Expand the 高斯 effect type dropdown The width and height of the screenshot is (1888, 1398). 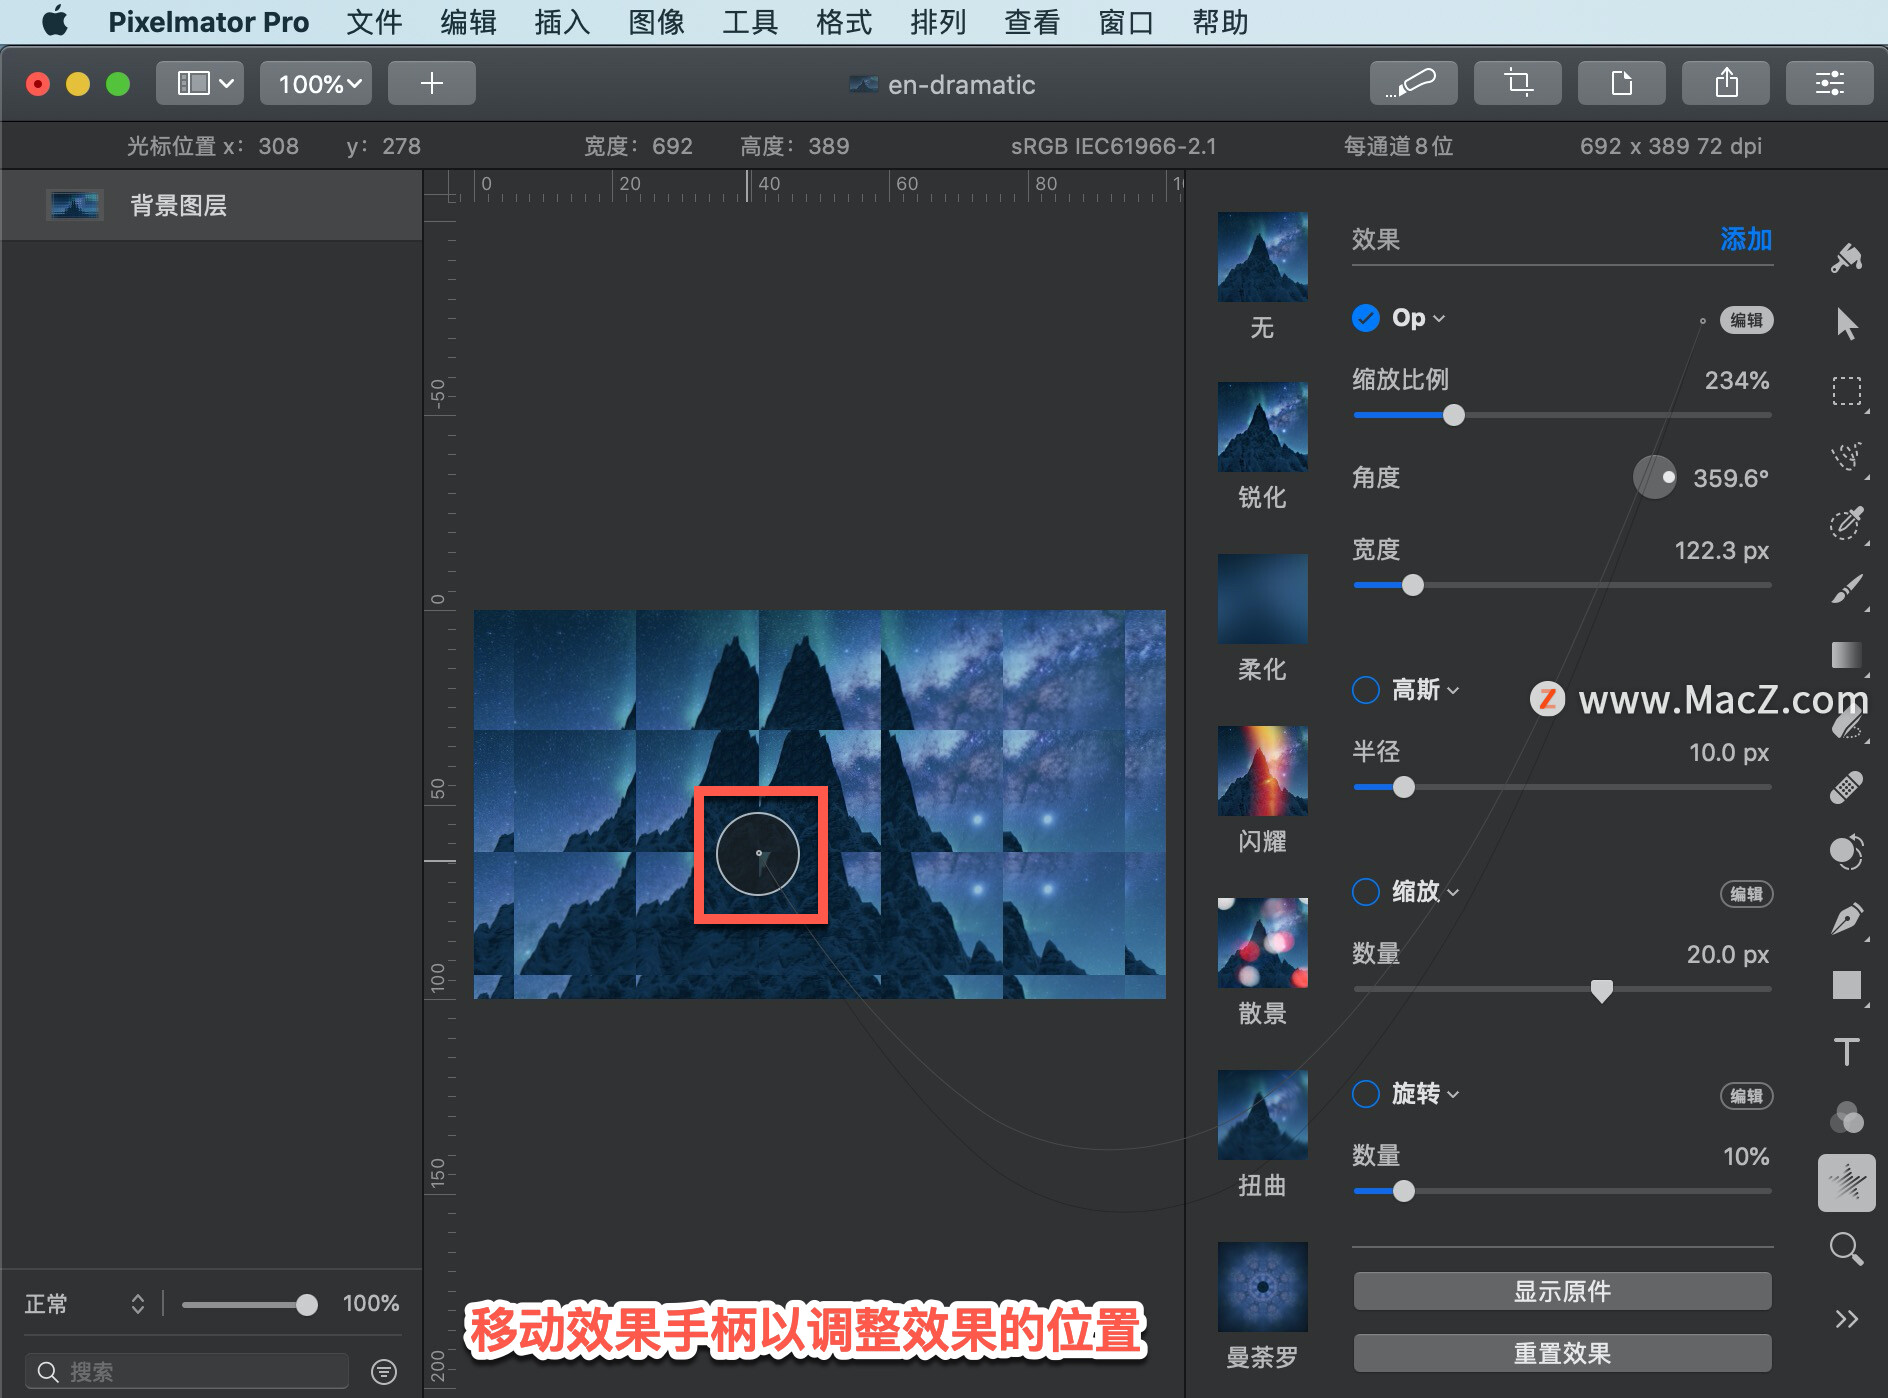click(1426, 690)
